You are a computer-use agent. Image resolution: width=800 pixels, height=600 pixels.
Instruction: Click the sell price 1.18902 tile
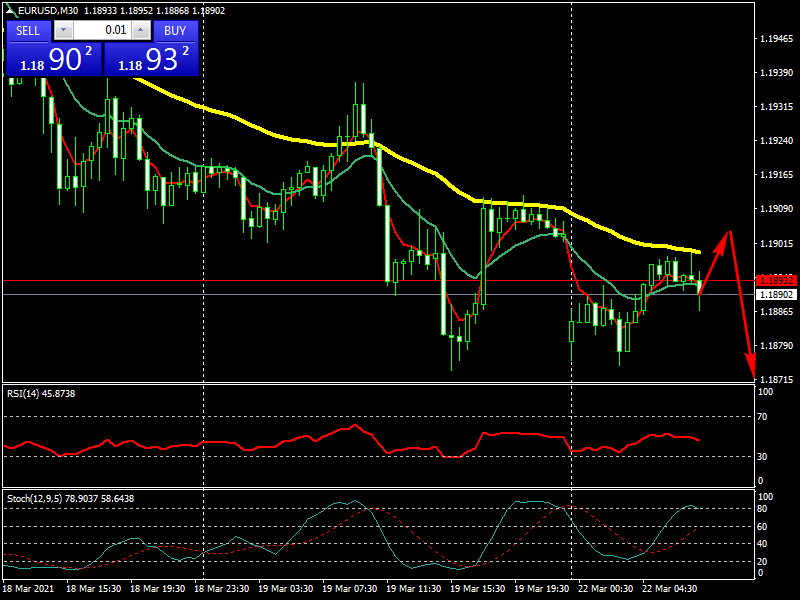[x=53, y=60]
